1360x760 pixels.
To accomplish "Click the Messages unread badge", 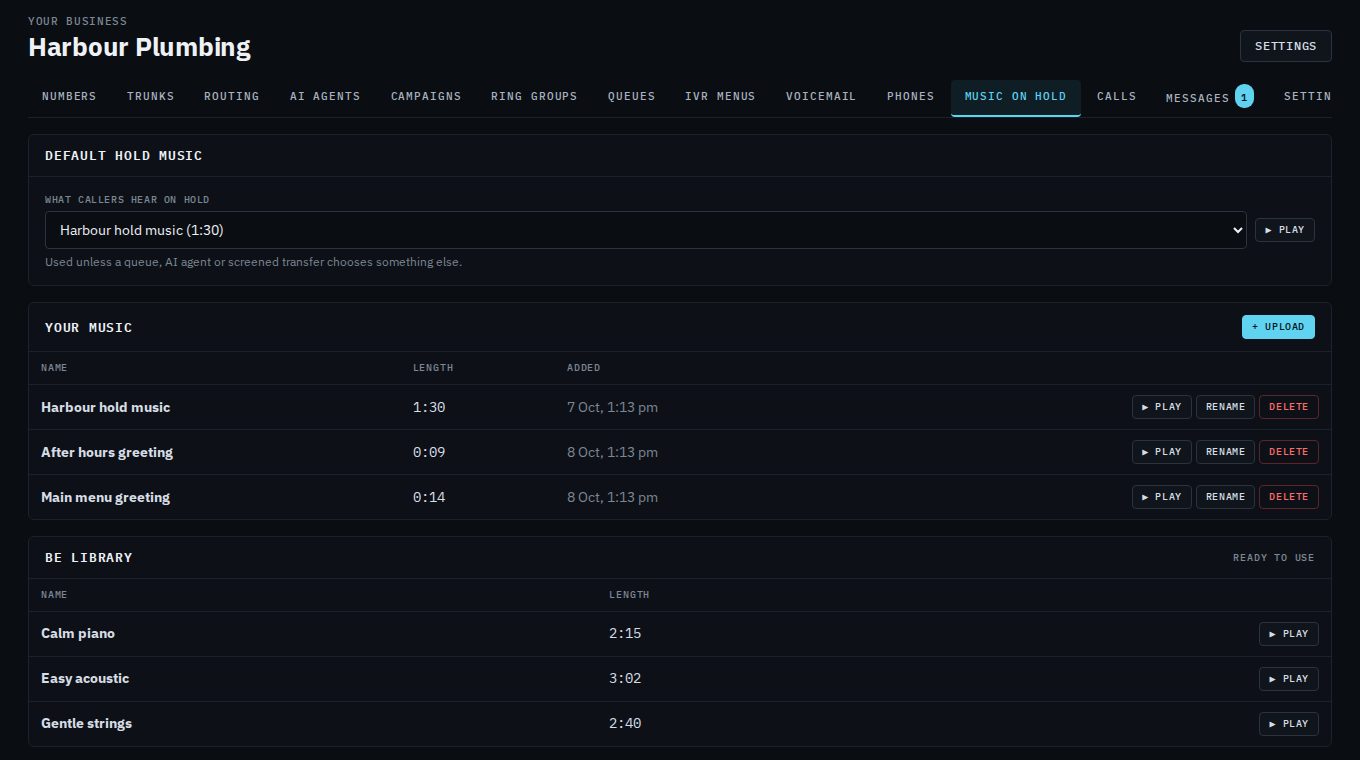I will tap(1244, 97).
